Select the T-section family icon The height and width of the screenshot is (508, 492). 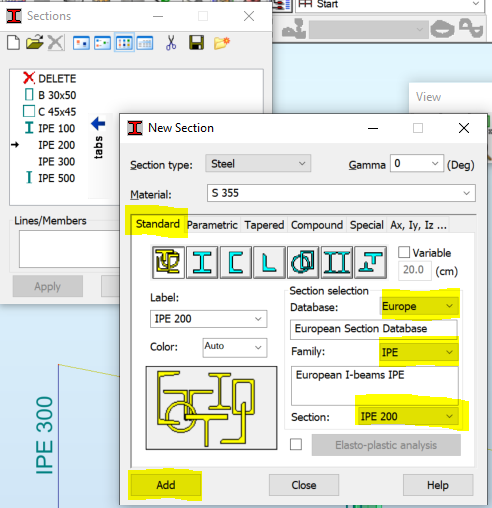(370, 262)
